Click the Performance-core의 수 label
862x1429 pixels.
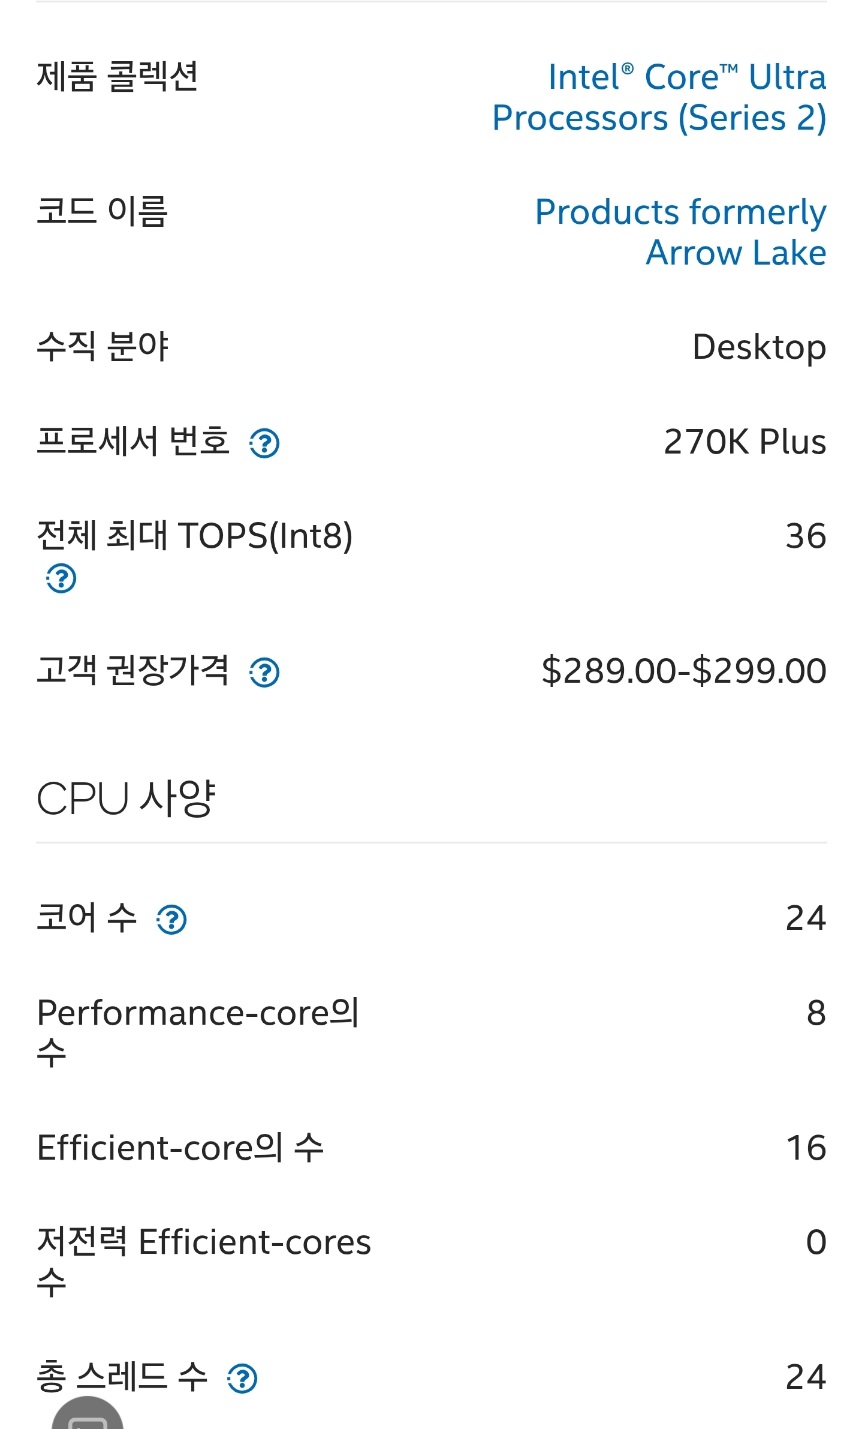197,1031
